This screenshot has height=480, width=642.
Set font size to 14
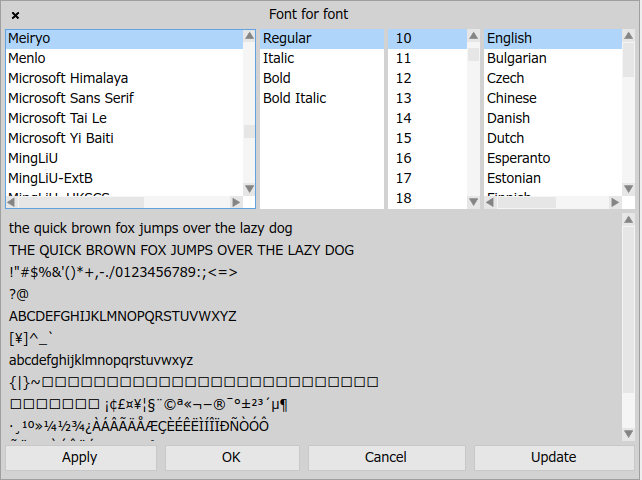click(427, 118)
